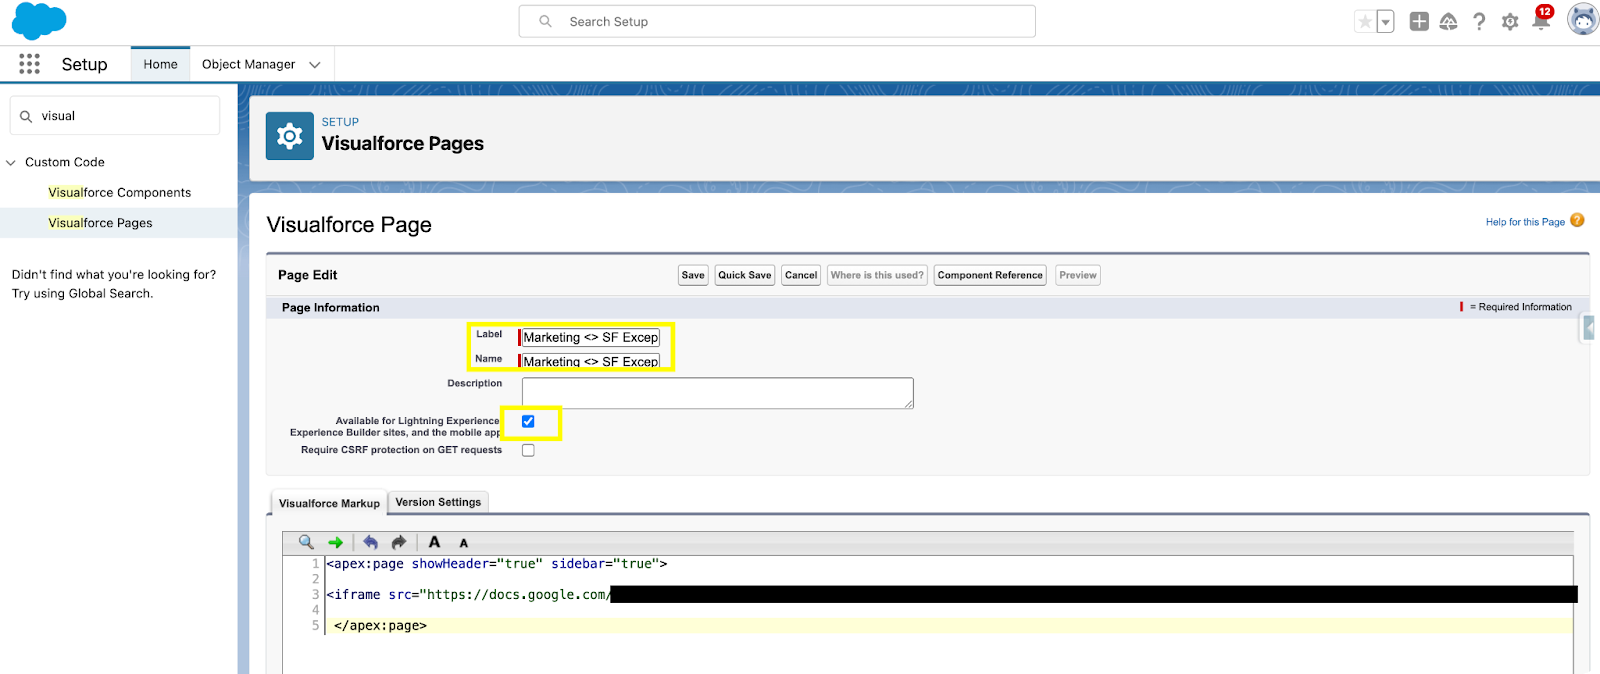
Task: Click the favorites star icon
Action: [1365, 22]
